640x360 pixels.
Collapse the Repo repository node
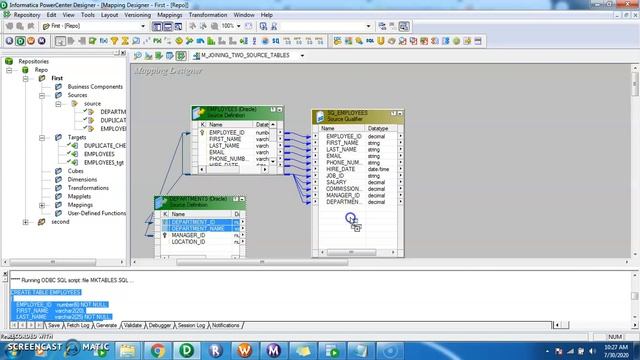(x=9, y=70)
